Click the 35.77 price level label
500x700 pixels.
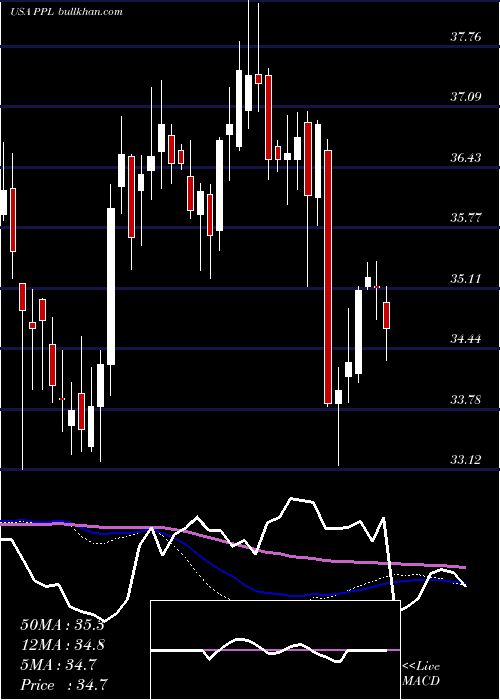coord(466,218)
